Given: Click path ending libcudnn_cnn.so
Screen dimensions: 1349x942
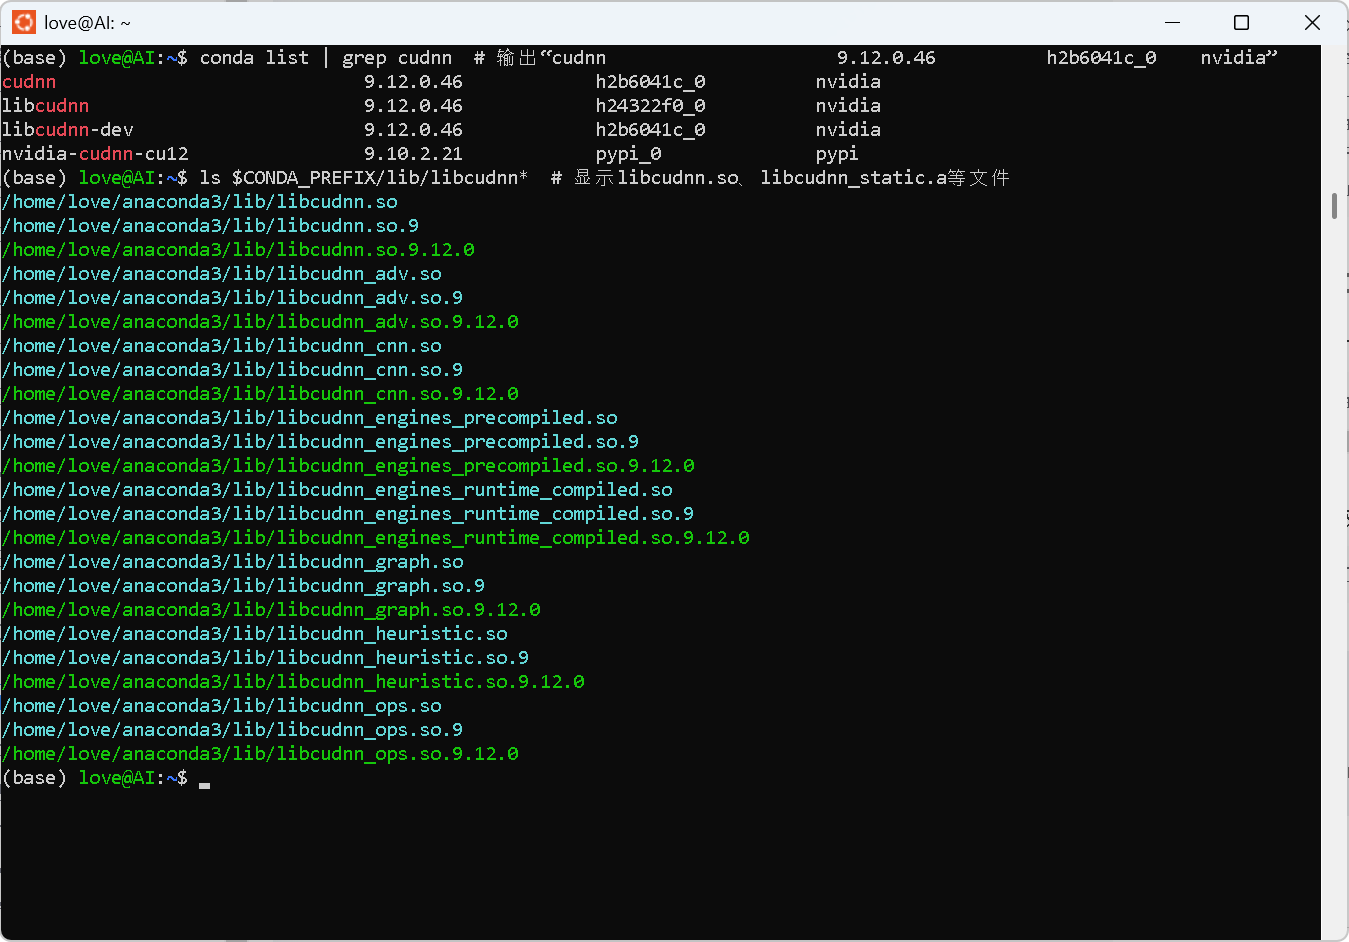Looking at the screenshot, I should 222,346.
